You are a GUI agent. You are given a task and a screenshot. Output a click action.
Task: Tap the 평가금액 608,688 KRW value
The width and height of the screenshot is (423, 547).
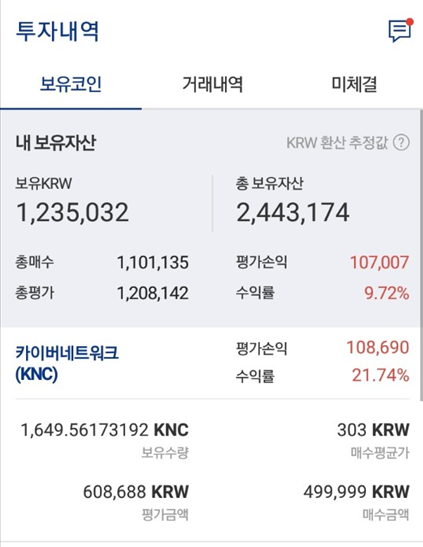point(136,492)
